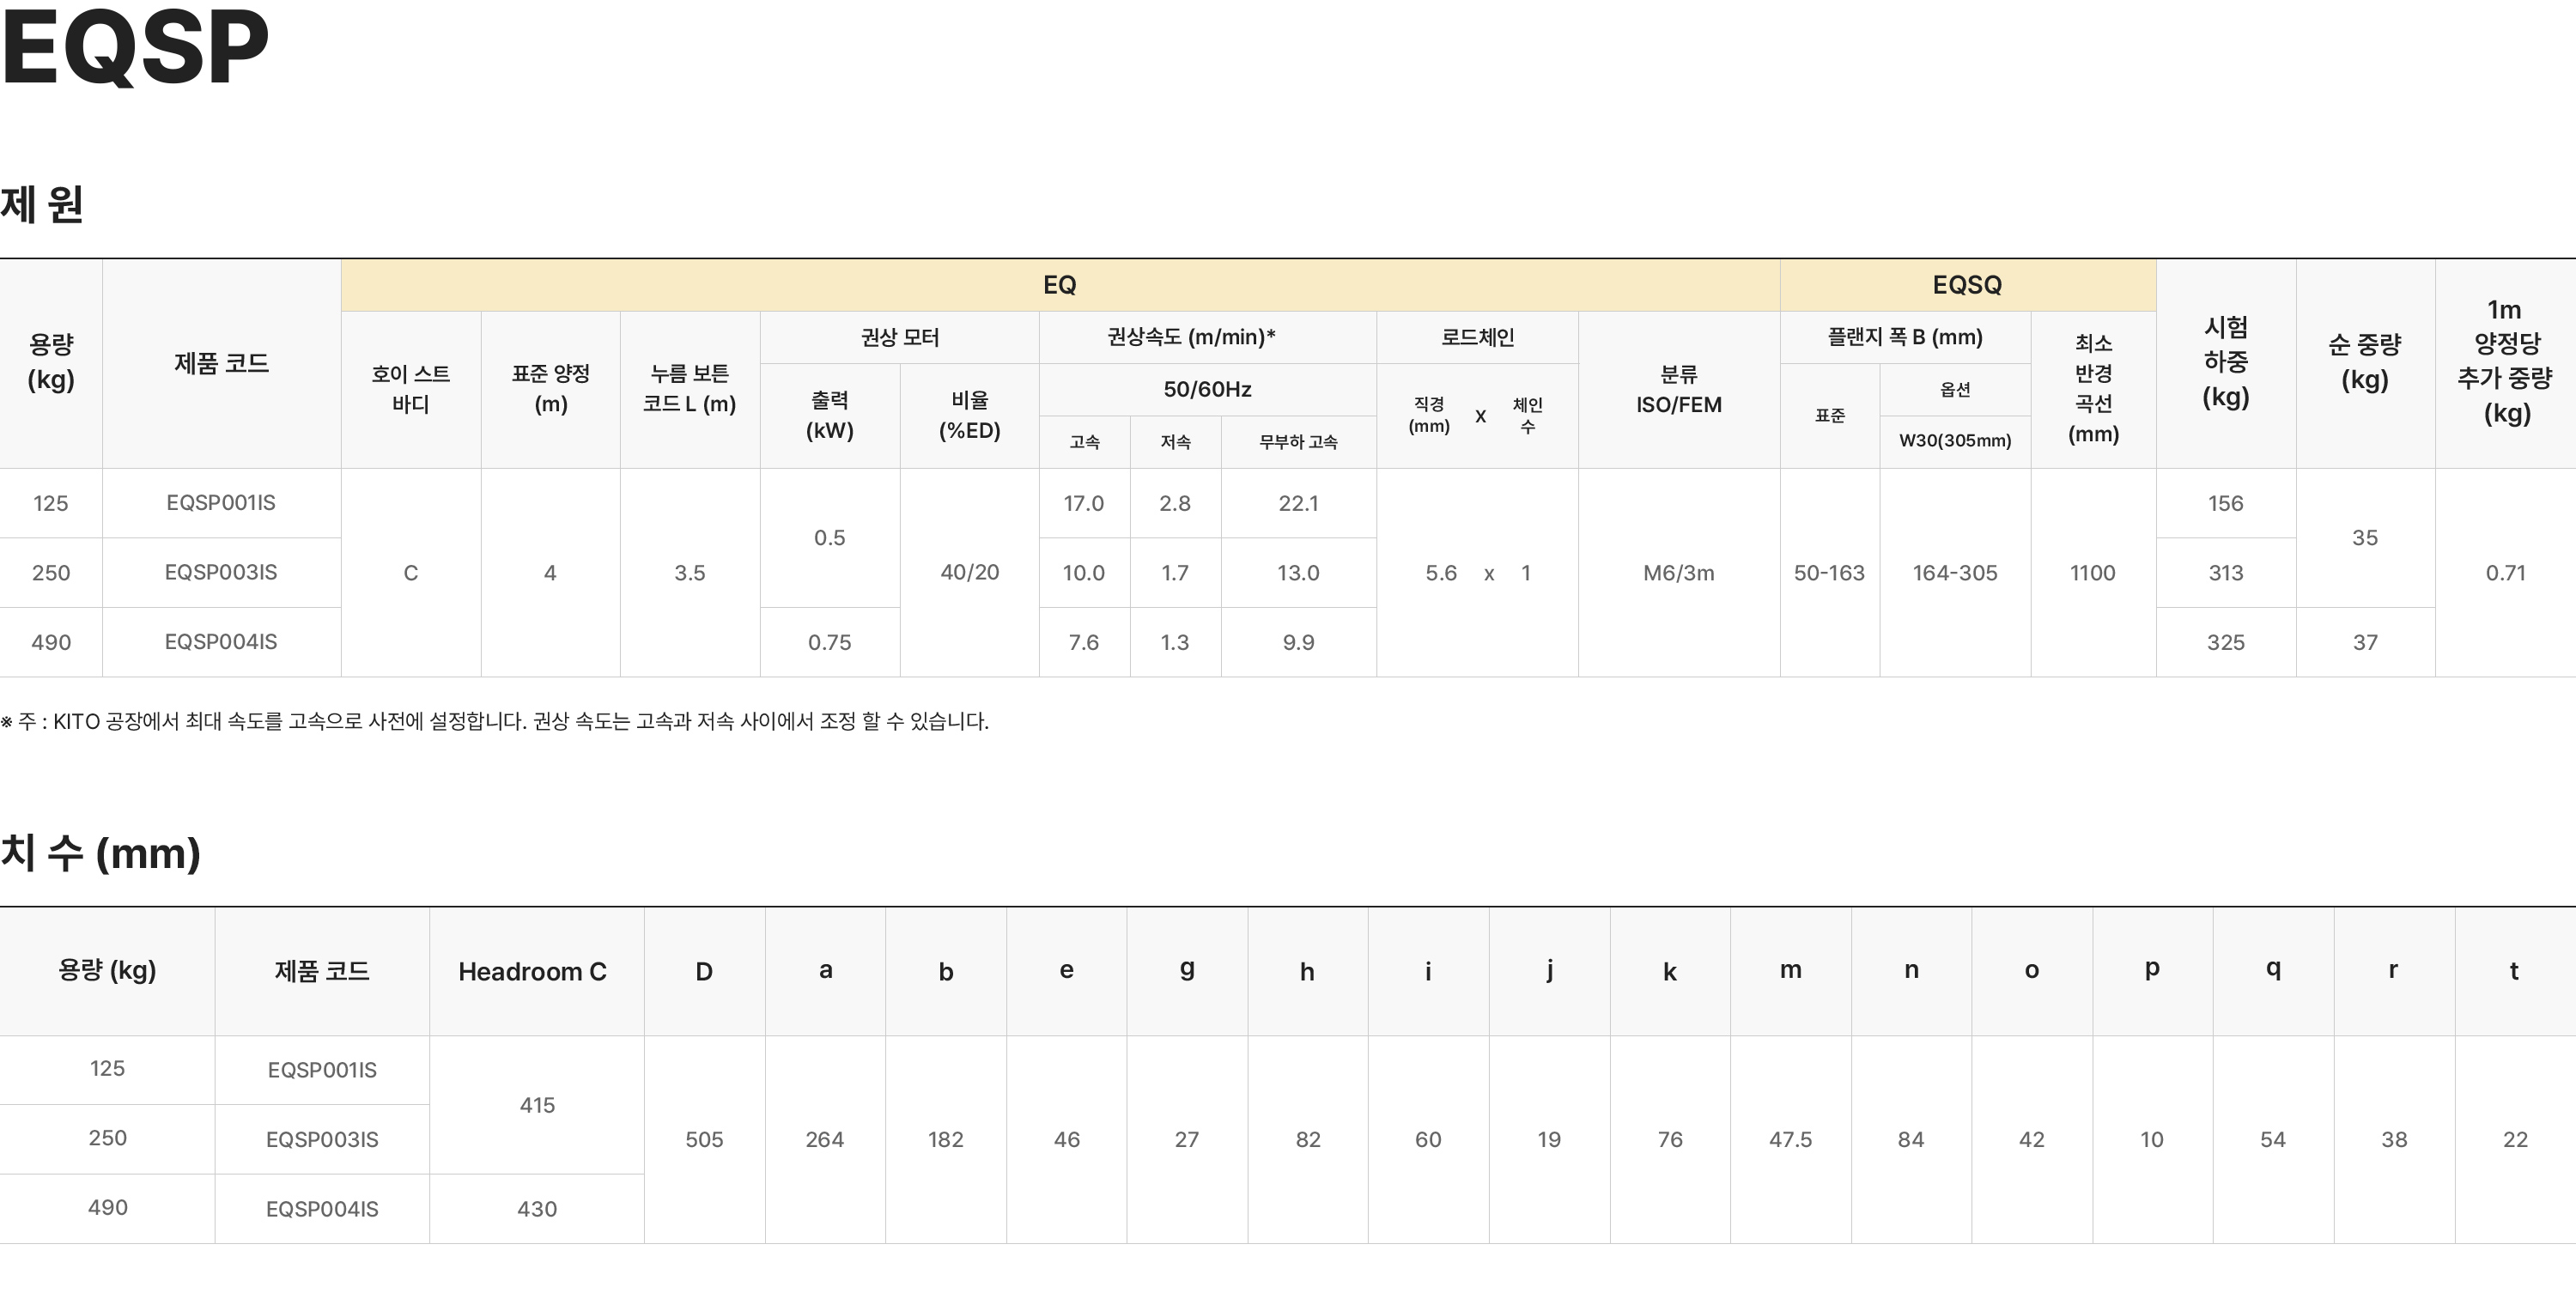
Task: Click the 40/20 duty ratio cell
Action: (x=969, y=572)
